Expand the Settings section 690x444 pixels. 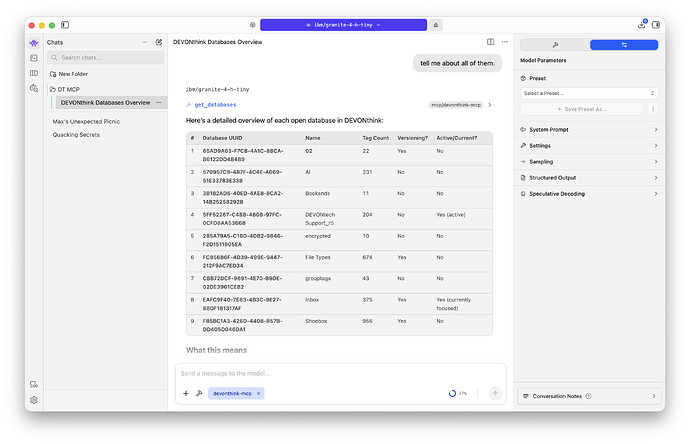click(x=589, y=146)
